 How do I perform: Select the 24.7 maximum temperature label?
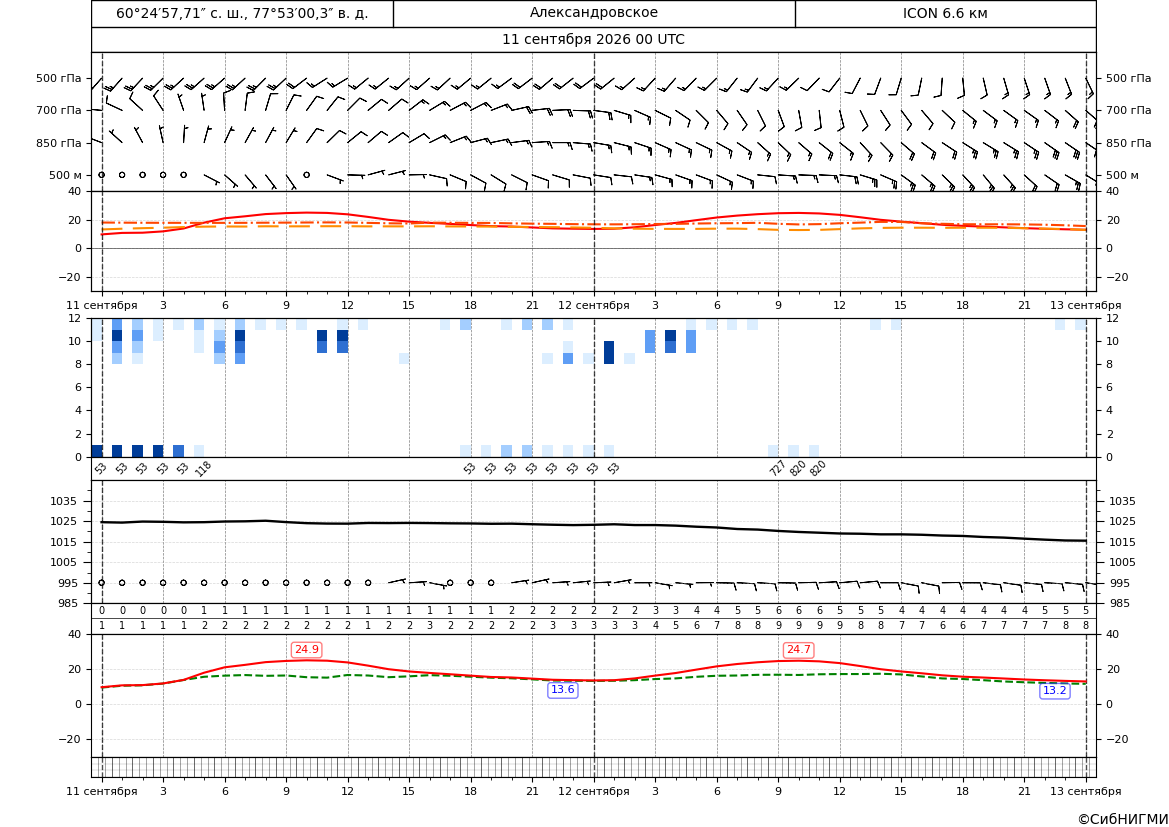[798, 650]
